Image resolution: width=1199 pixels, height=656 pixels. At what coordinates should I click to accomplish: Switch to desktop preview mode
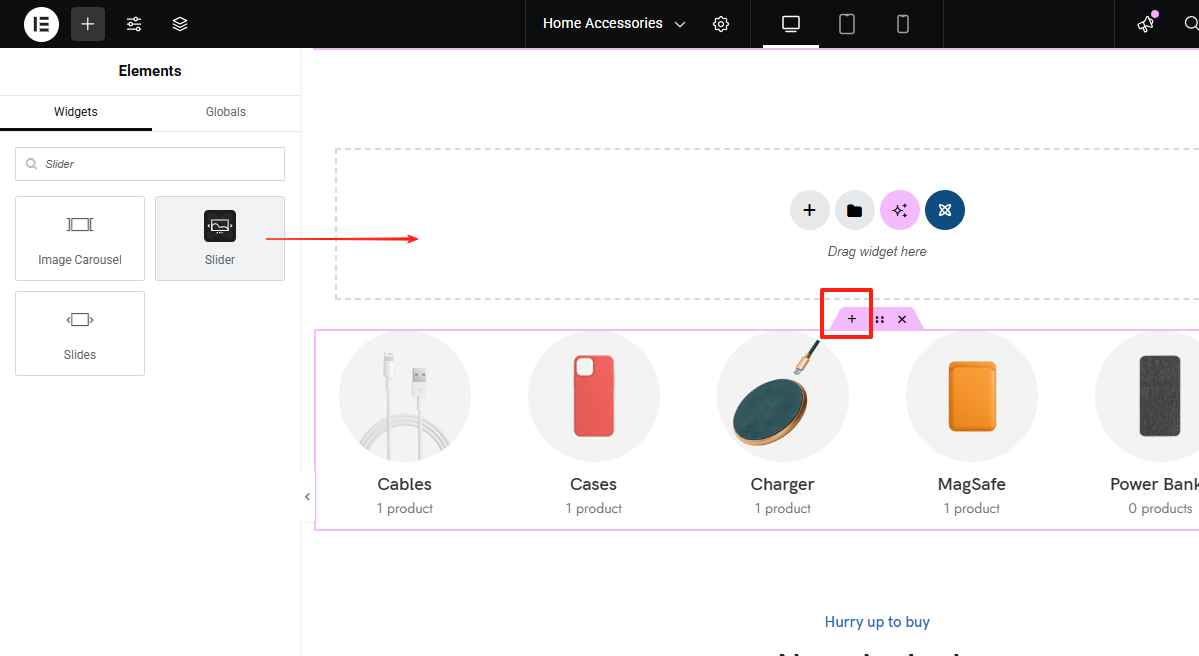point(791,24)
